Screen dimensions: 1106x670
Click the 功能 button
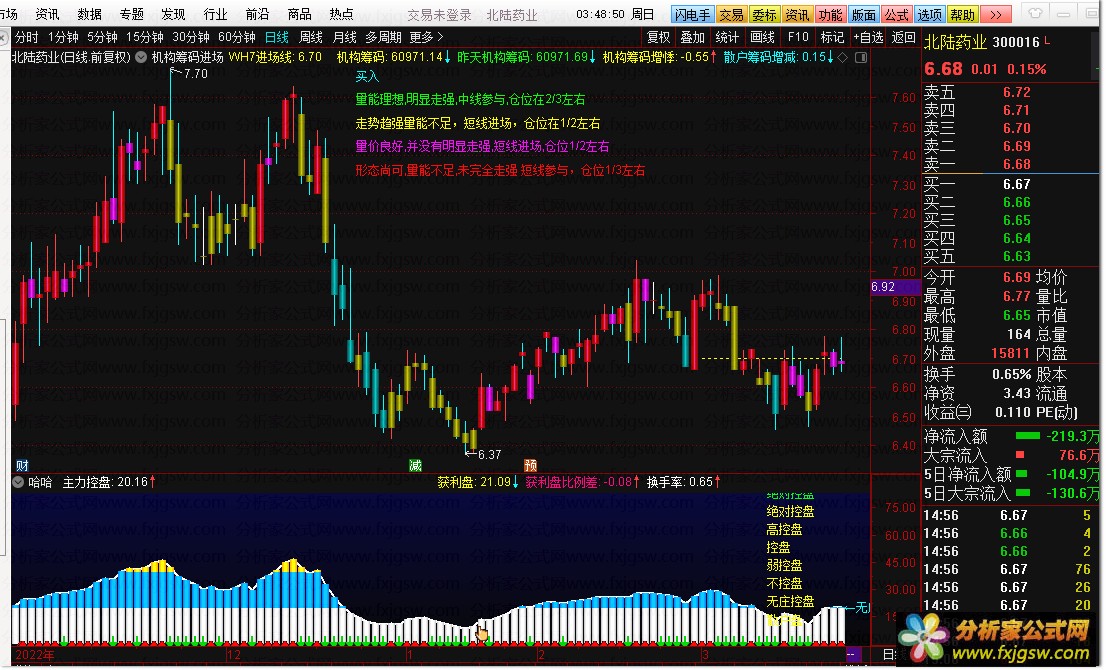[x=830, y=14]
